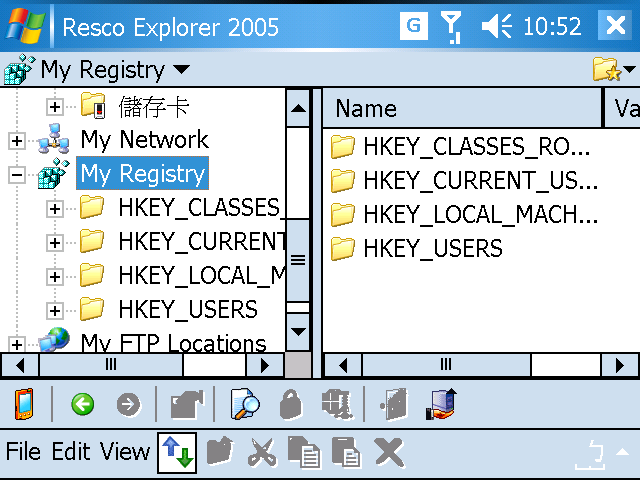The width and height of the screenshot is (640, 480).
Task: Click list pane scroll right arrow
Action: (620, 365)
